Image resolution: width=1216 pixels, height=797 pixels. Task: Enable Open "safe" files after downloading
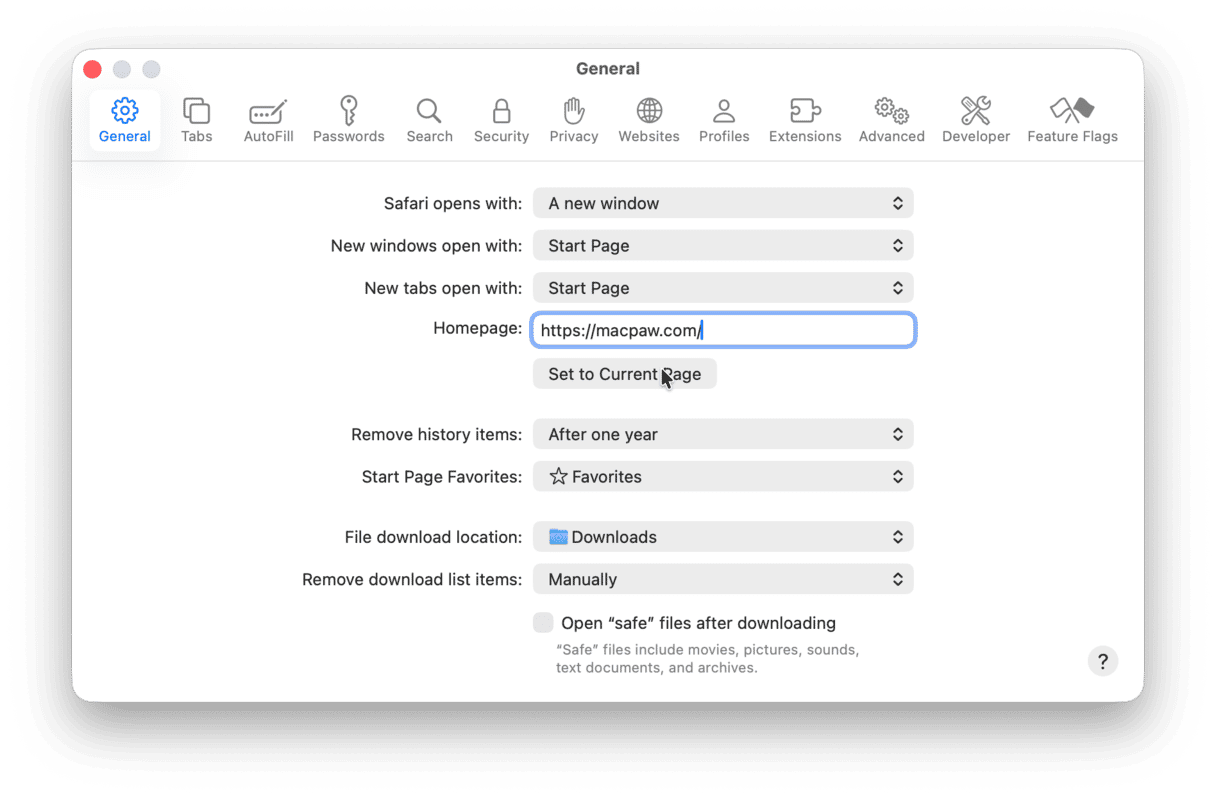(543, 623)
